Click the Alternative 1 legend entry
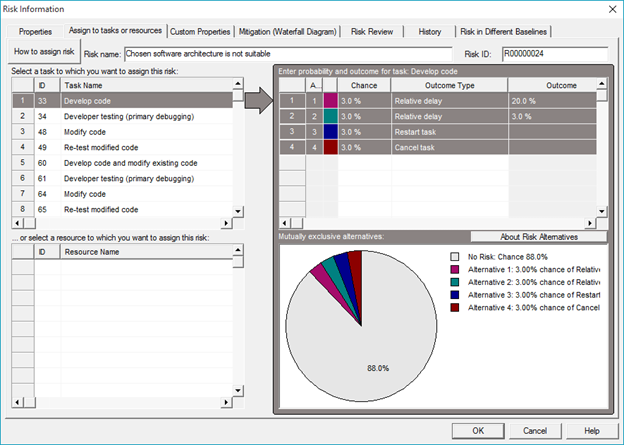Viewport: 624px width, 445px height. [x=525, y=269]
